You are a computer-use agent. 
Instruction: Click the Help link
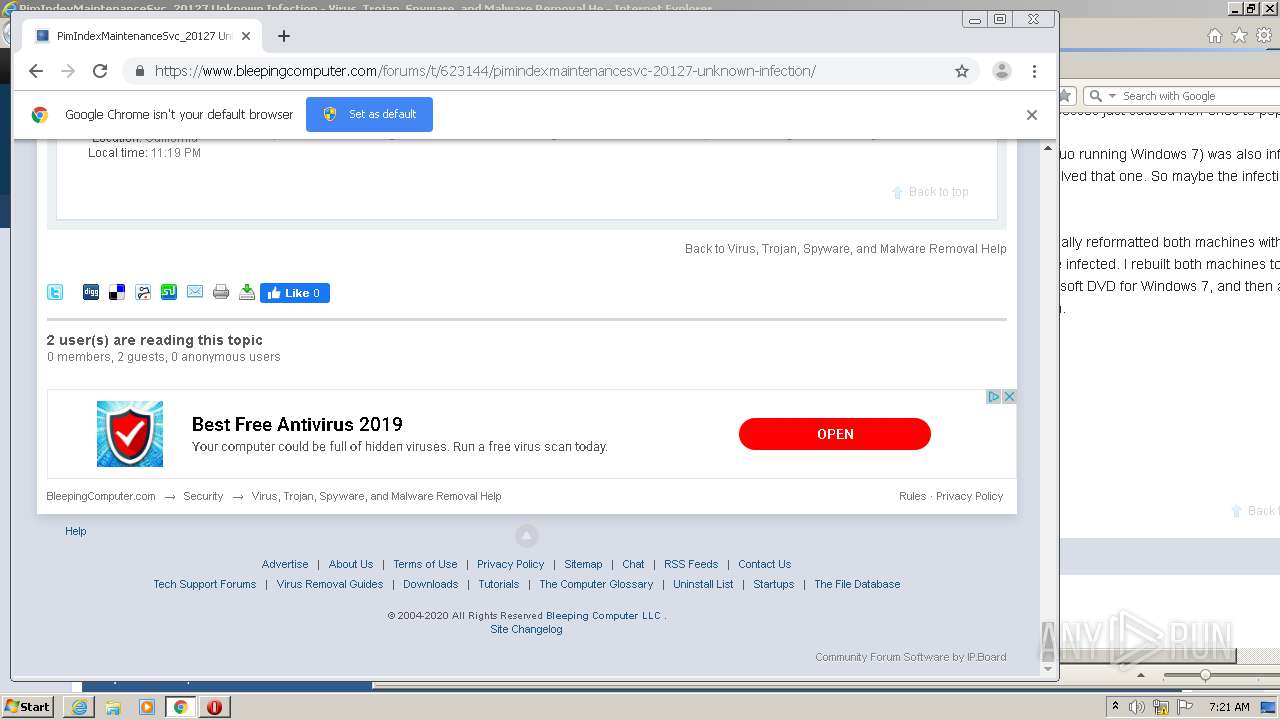coord(76,531)
